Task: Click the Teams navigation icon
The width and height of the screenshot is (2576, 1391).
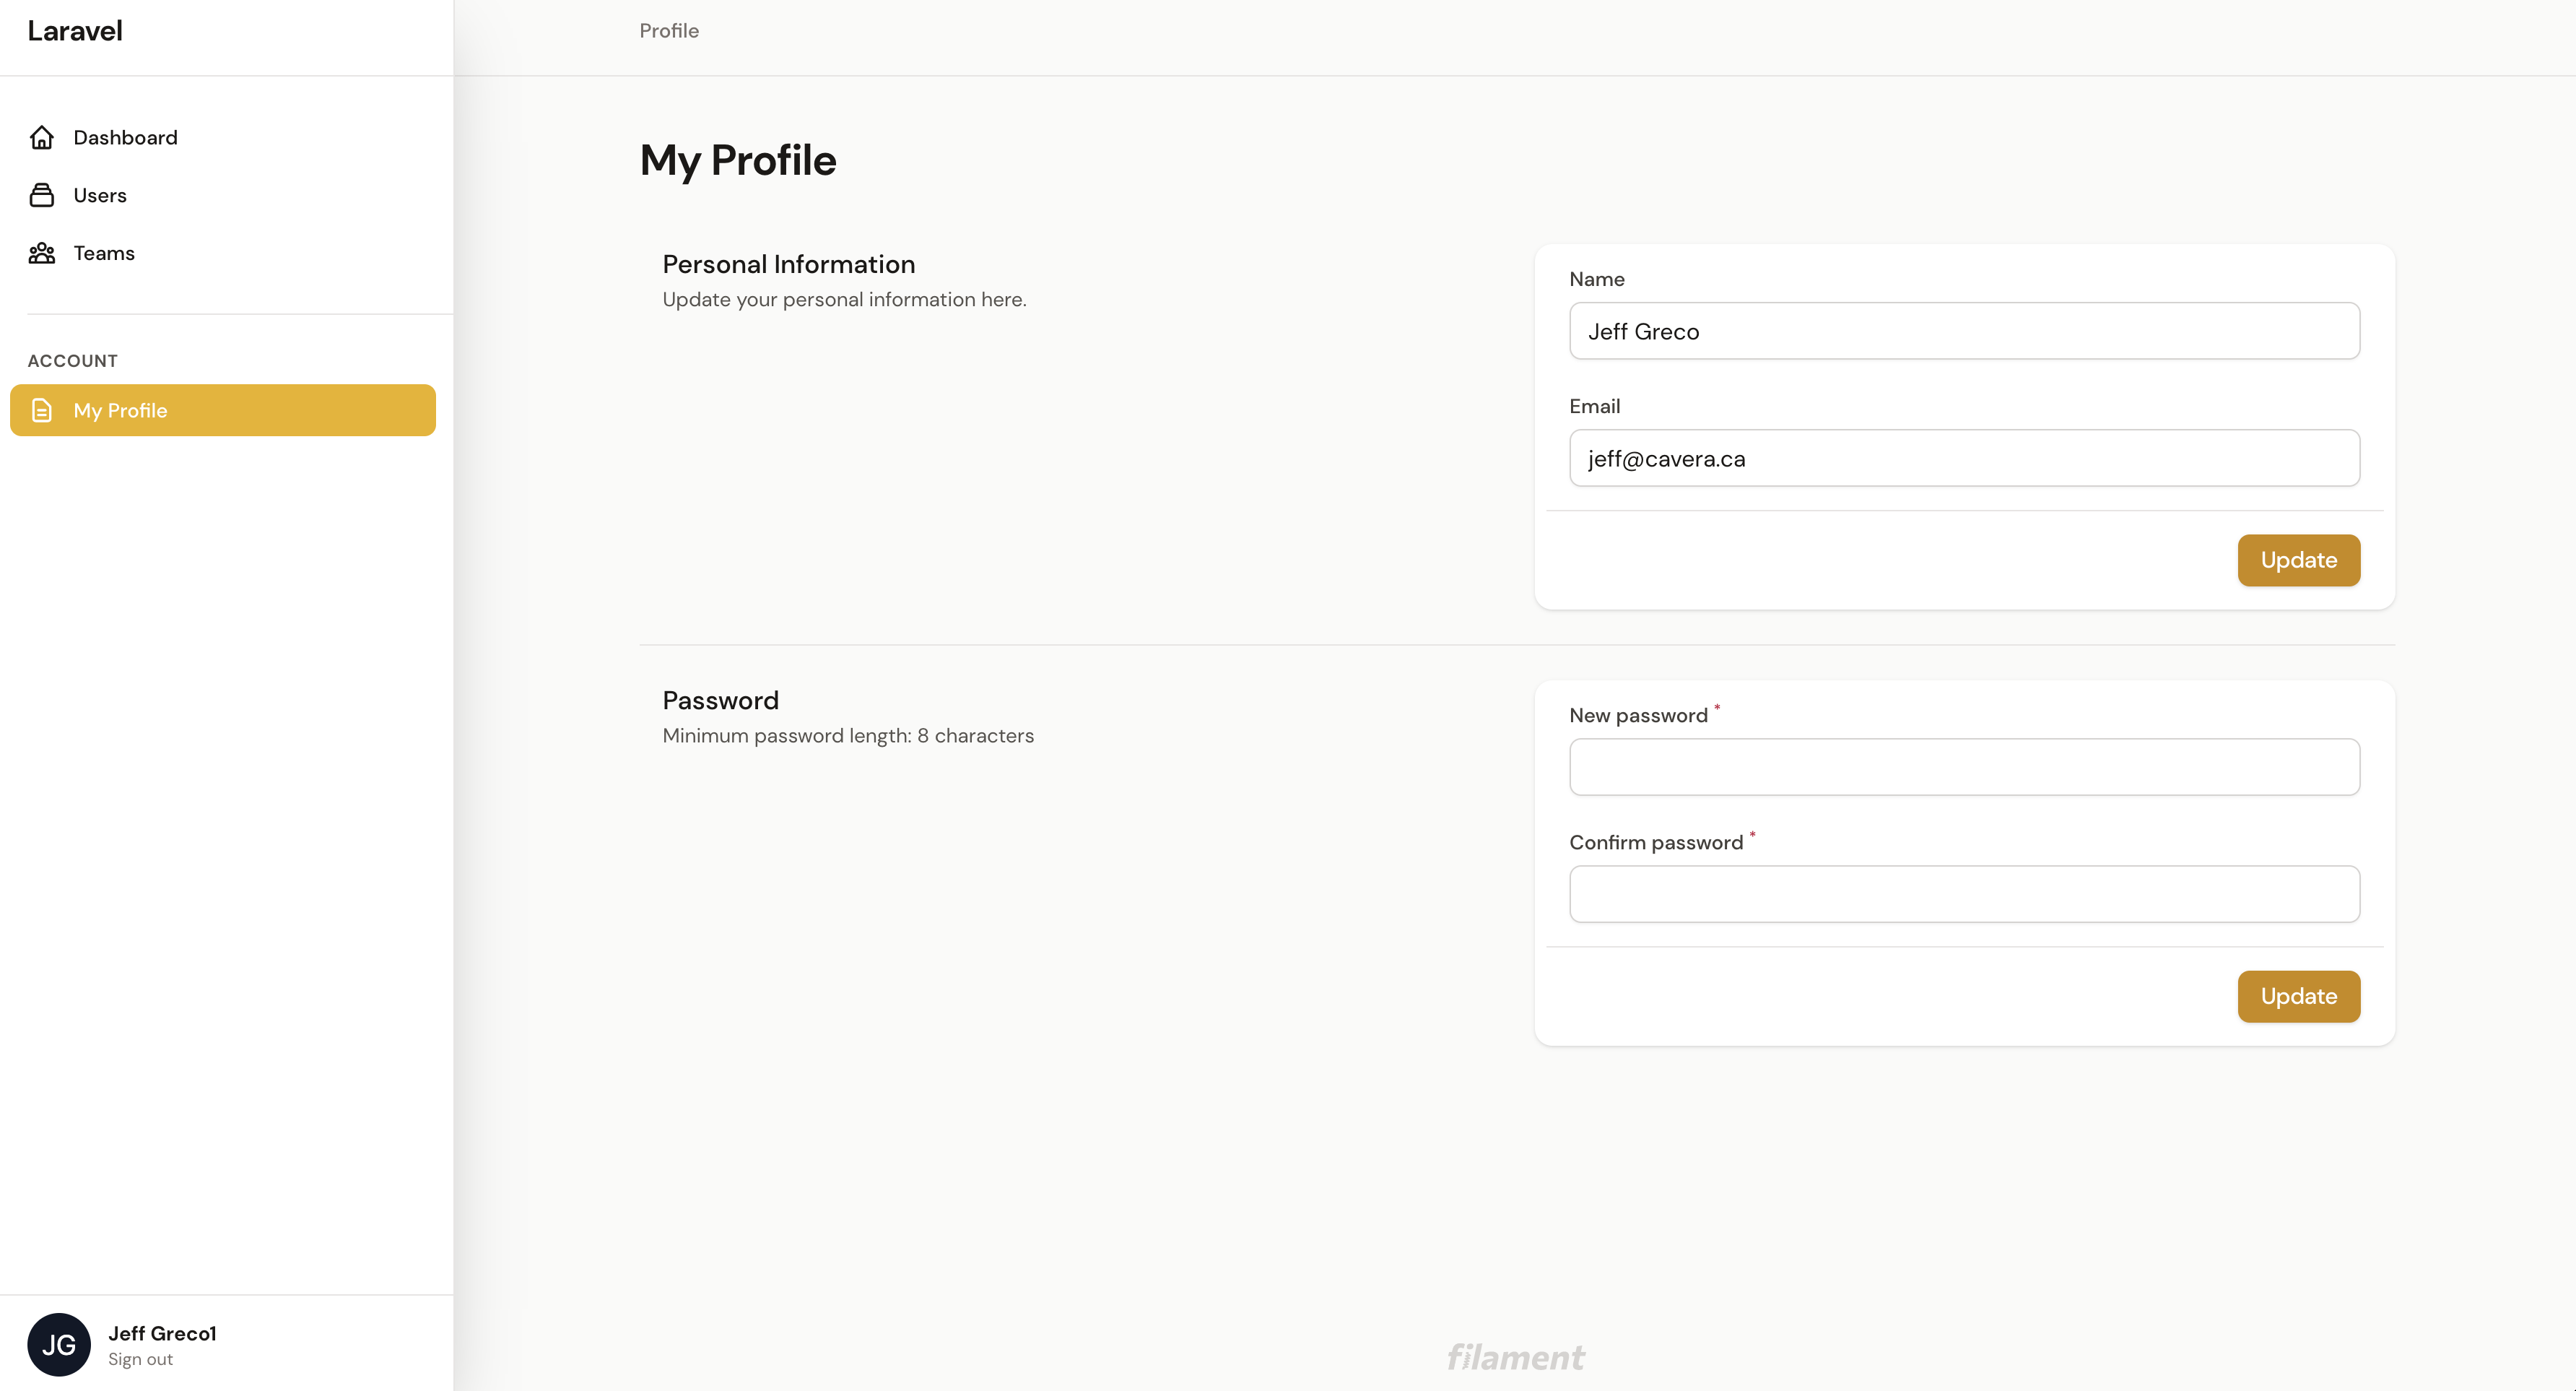Action: 41,252
